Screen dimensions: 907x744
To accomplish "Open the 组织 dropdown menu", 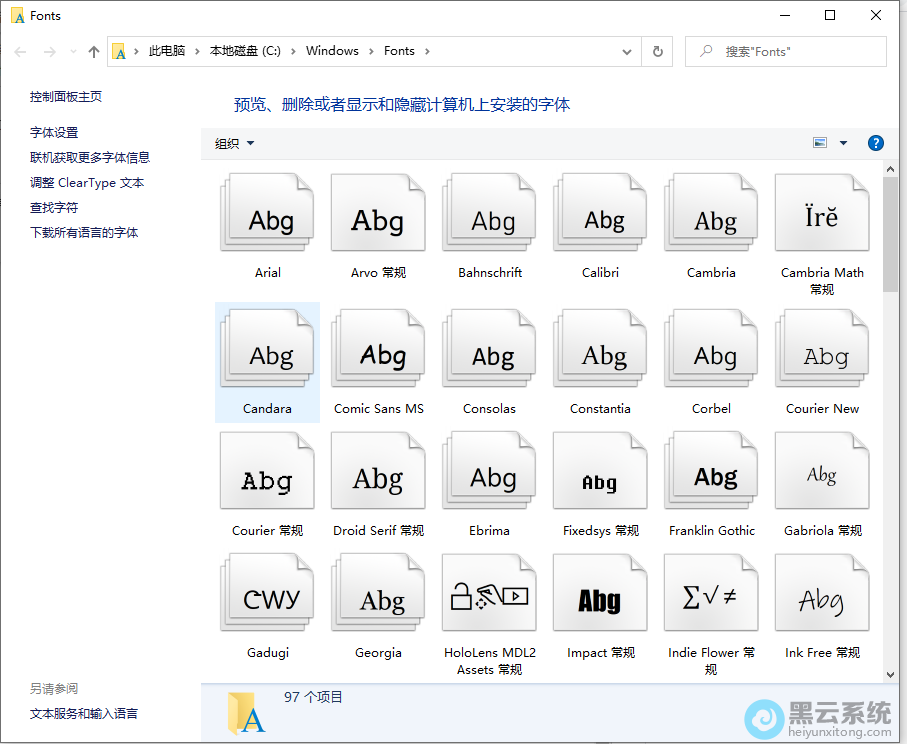I will [235, 143].
